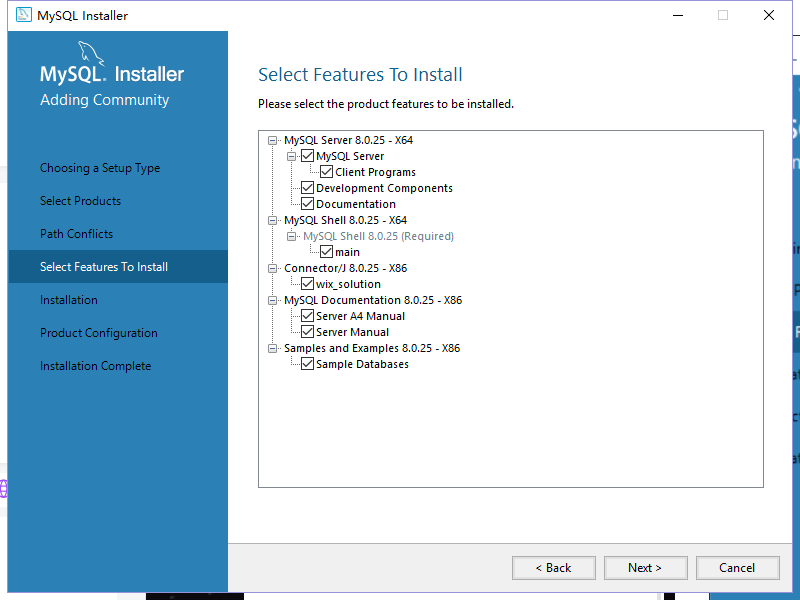Select the 'Connector/J 8.0.25 - X86' label

345,268
